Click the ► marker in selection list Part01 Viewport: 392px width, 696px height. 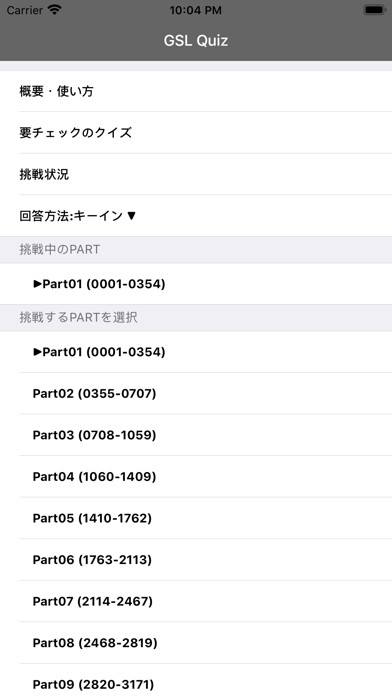(37, 352)
